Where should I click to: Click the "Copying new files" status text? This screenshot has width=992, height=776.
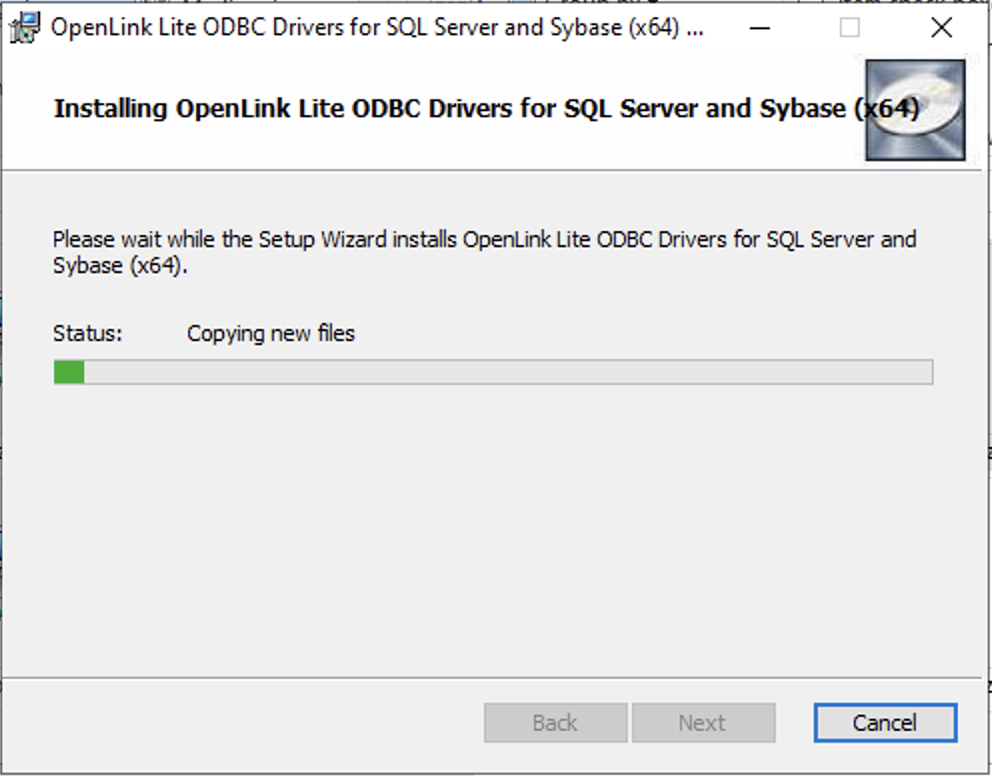point(270,333)
